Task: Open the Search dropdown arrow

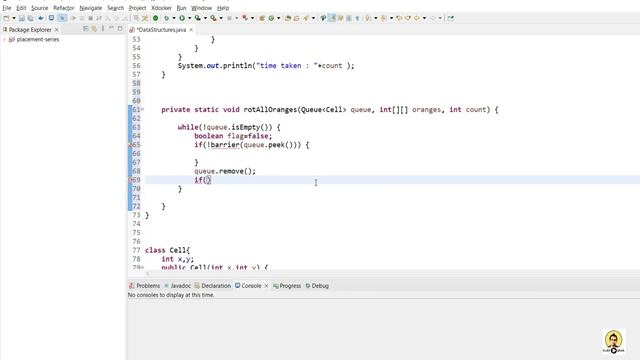Action: click(313, 18)
